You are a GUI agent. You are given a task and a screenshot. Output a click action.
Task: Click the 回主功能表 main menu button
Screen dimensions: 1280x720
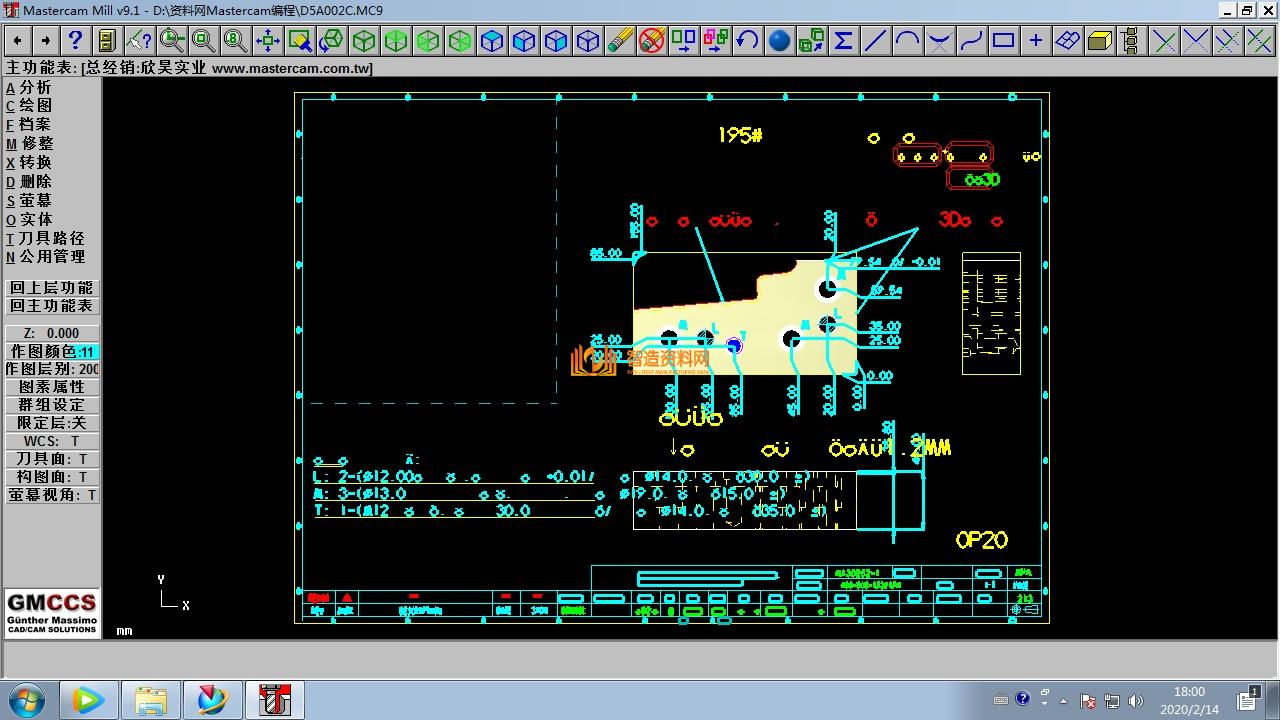point(52,306)
